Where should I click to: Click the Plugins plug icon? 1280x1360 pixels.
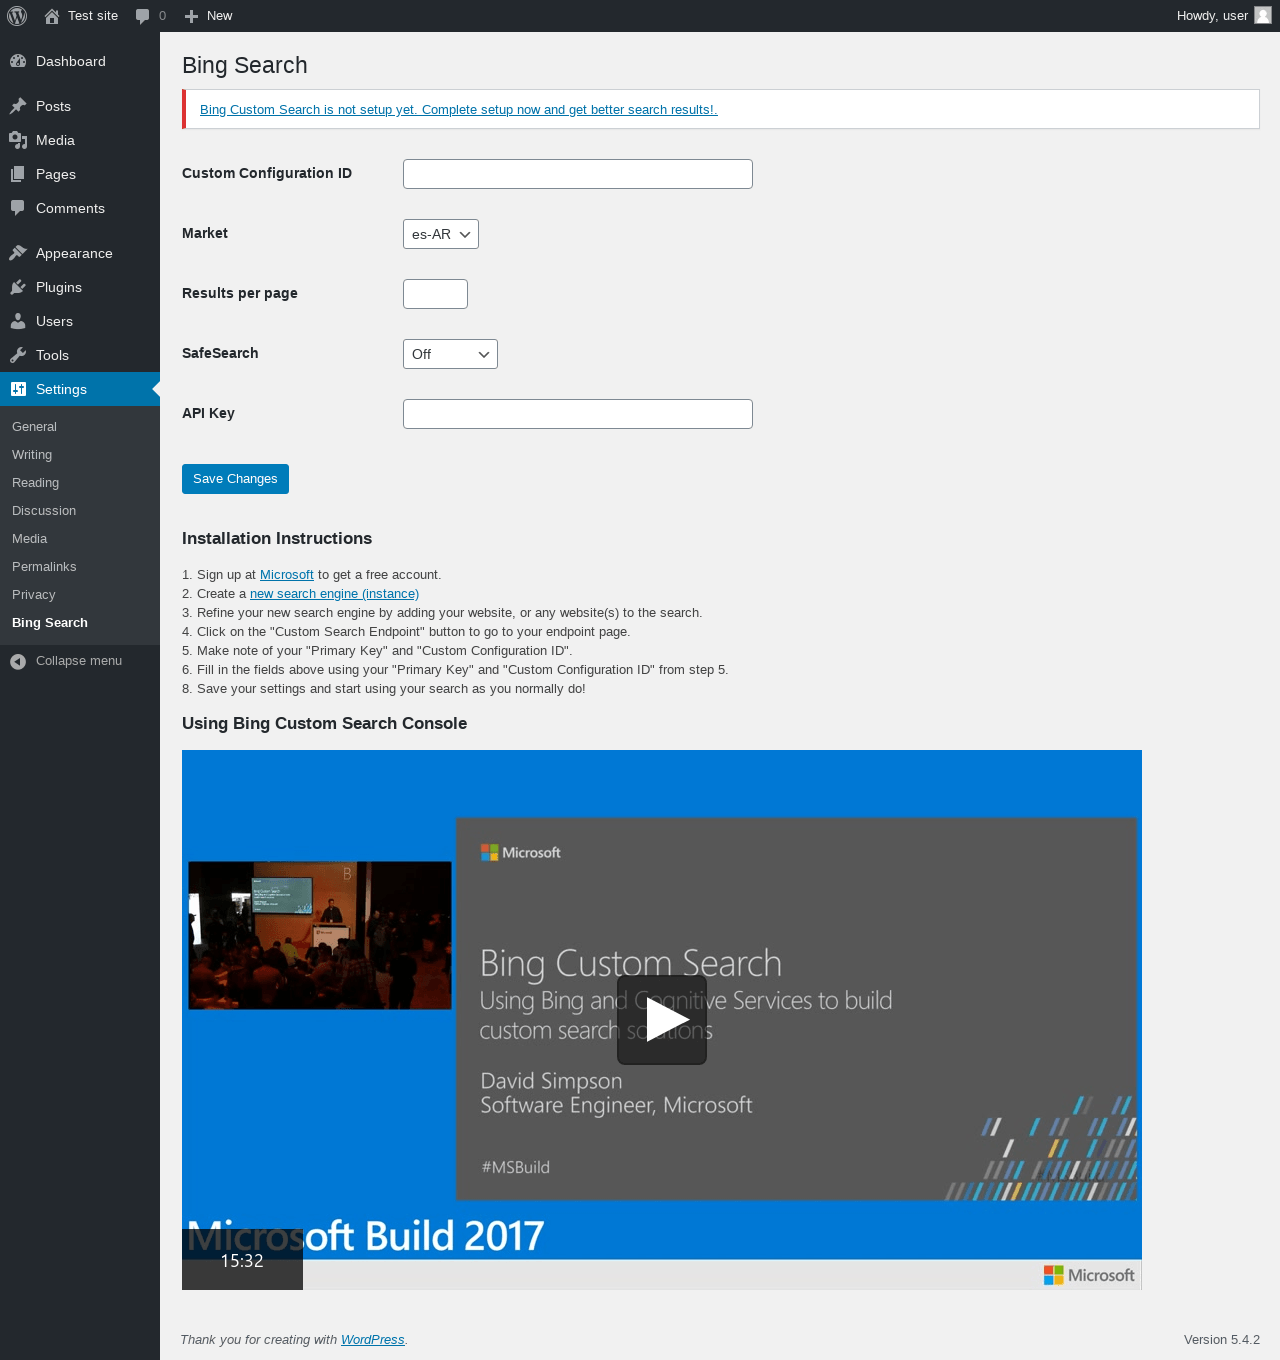pos(18,287)
